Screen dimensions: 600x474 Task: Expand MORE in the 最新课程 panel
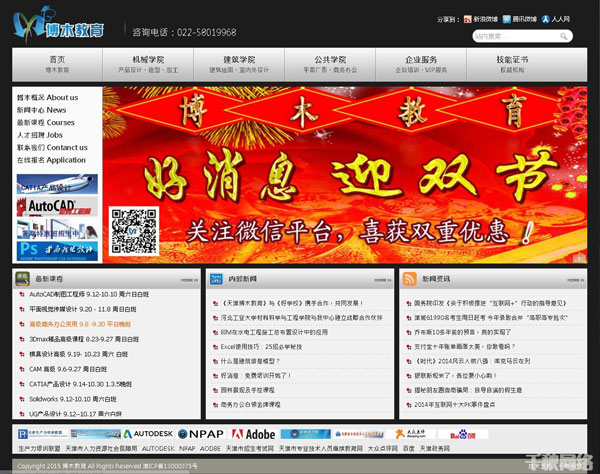(189, 280)
